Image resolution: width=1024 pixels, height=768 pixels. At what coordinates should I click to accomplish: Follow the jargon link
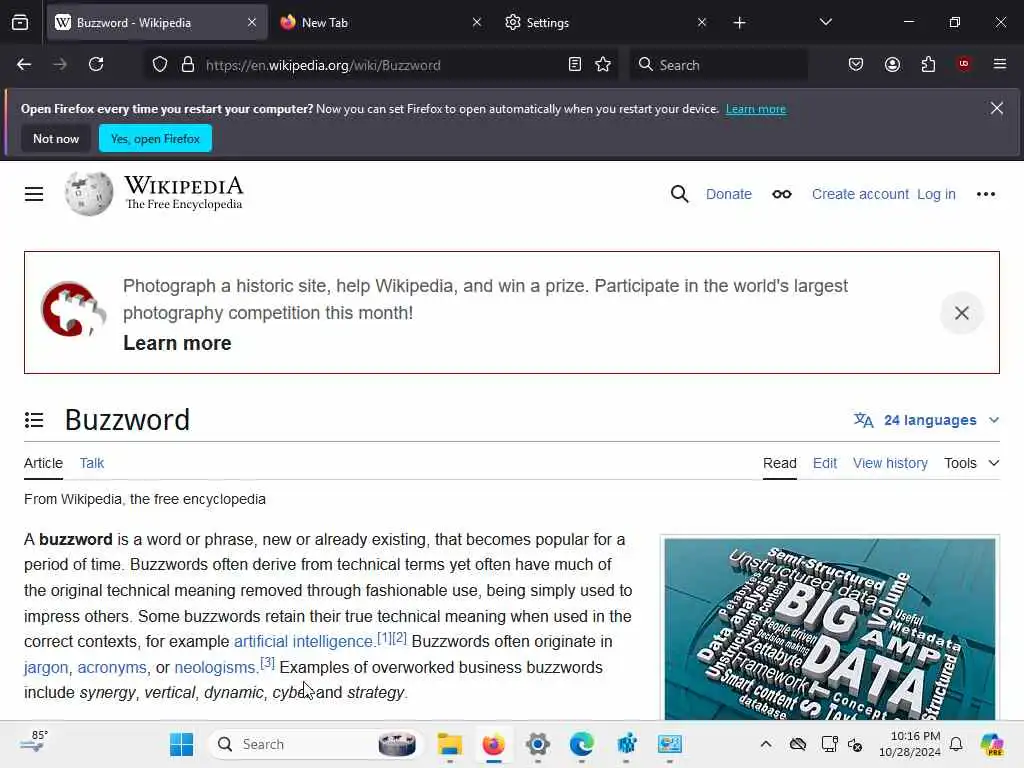pos(46,667)
